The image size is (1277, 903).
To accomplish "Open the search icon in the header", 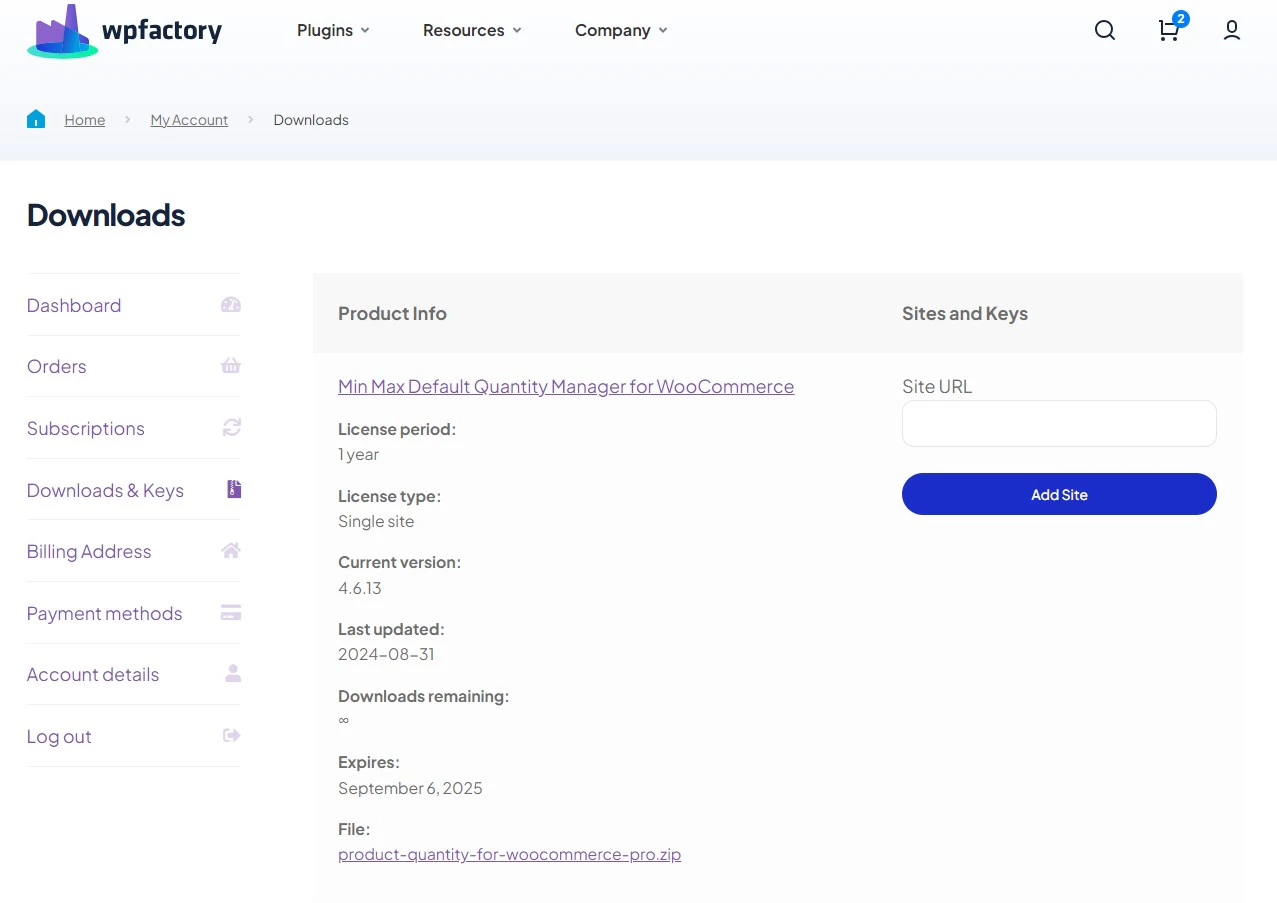I will coord(1104,30).
